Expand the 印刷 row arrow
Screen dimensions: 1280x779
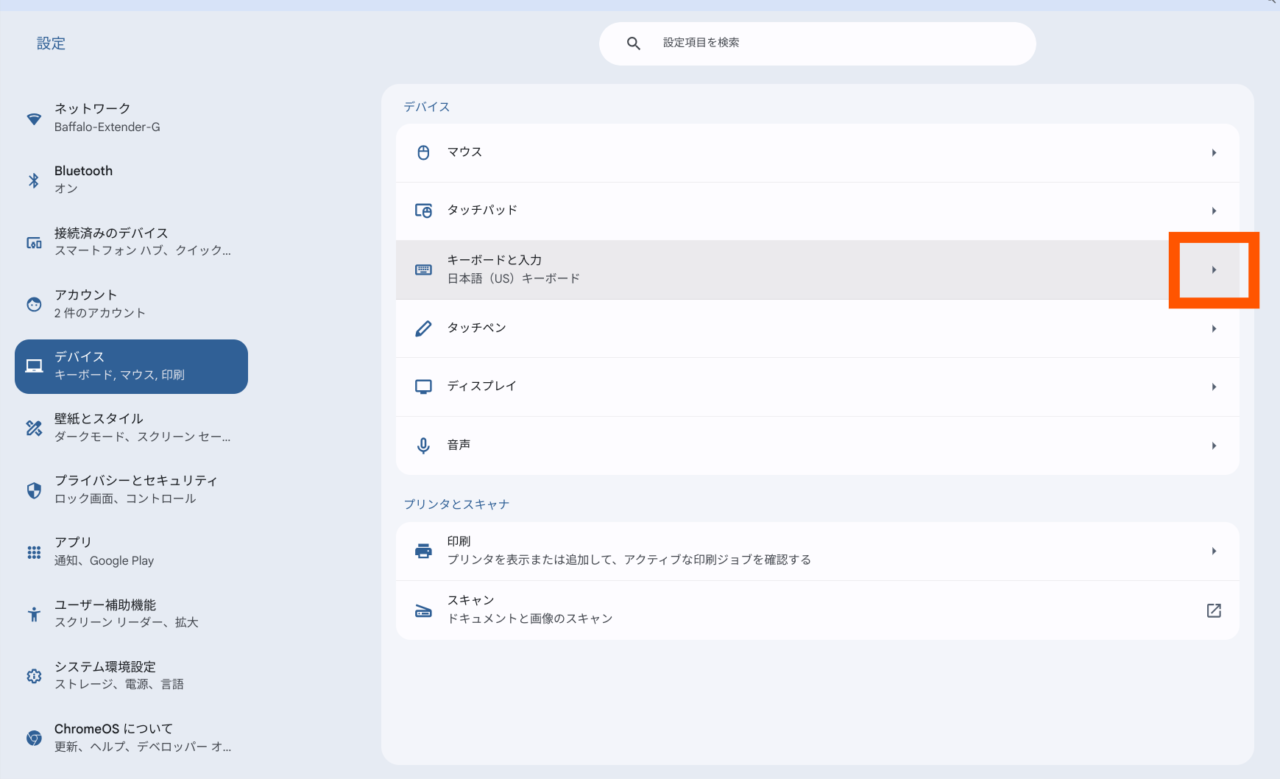point(1213,551)
